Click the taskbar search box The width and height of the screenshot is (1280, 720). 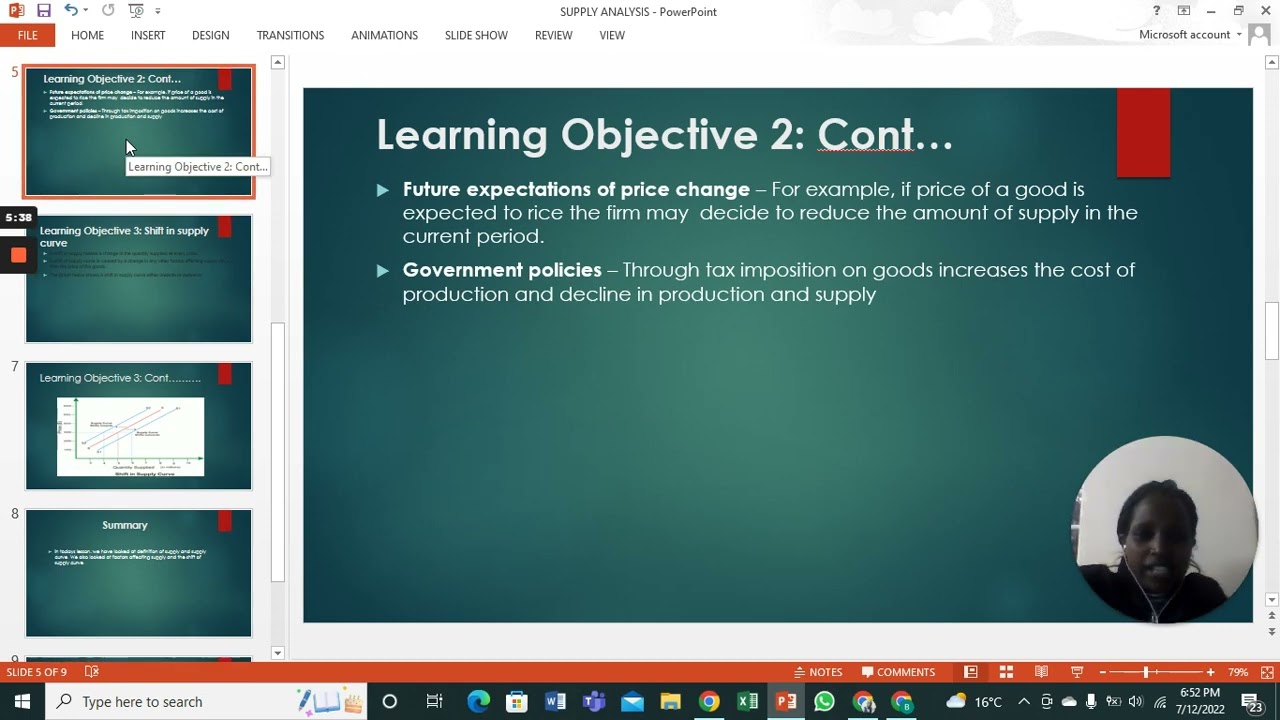207,701
